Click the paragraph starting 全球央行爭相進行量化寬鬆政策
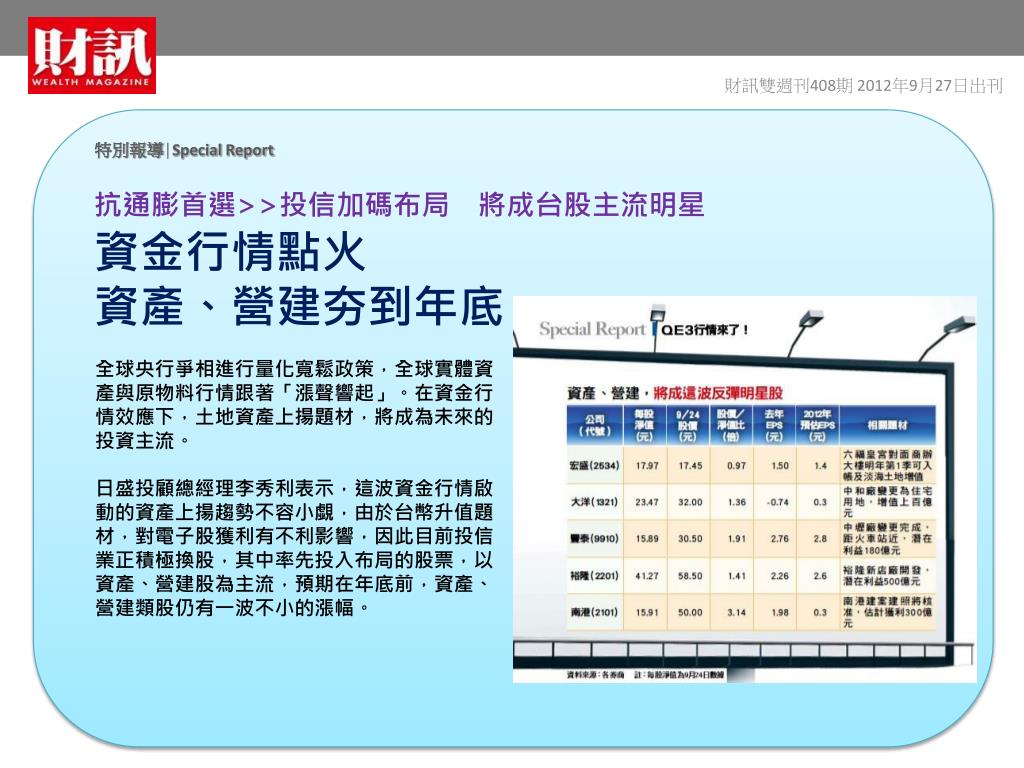The image size is (1024, 768). 294,404
